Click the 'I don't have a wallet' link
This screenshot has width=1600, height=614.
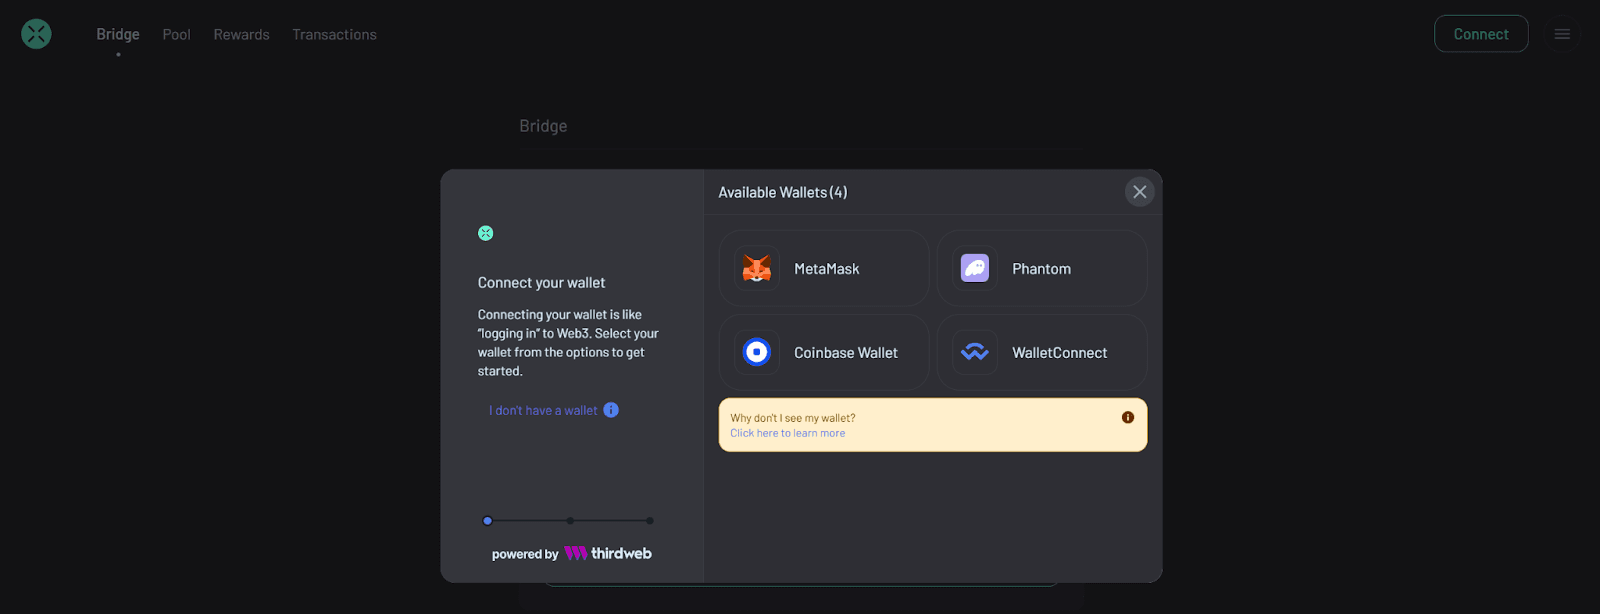tap(543, 410)
